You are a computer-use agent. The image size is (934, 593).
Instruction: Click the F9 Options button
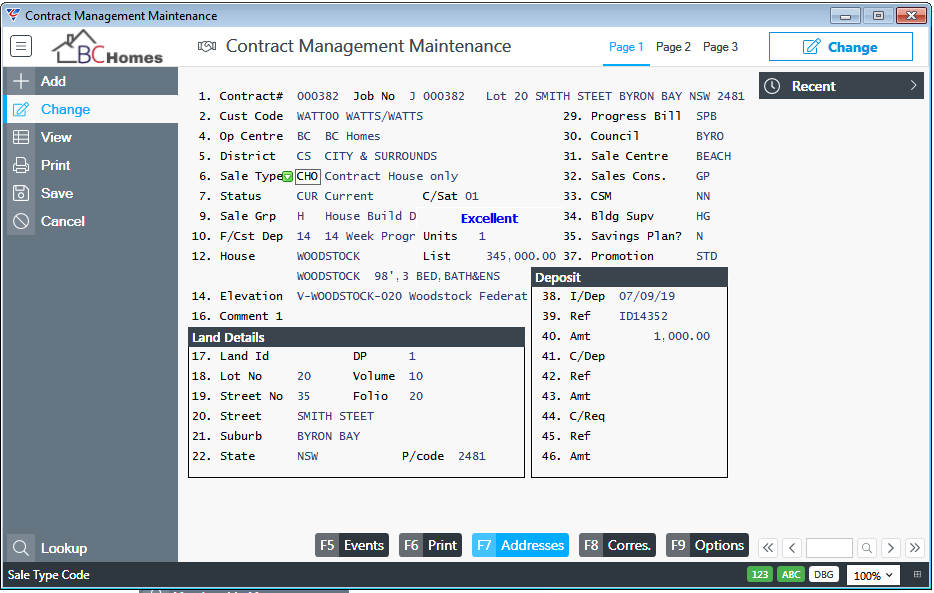point(707,545)
